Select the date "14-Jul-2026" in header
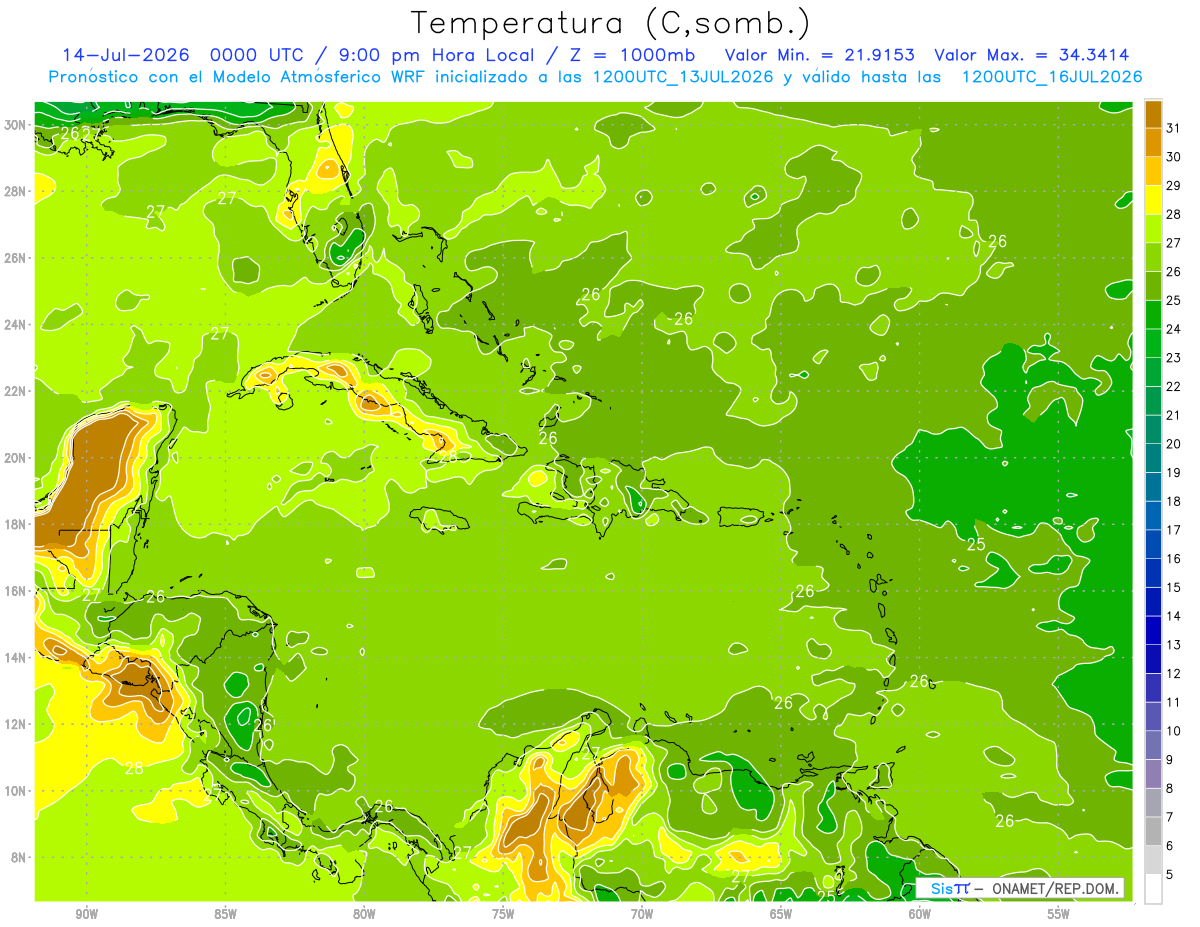This screenshot has height=927, width=1200. pyautogui.click(x=127, y=55)
